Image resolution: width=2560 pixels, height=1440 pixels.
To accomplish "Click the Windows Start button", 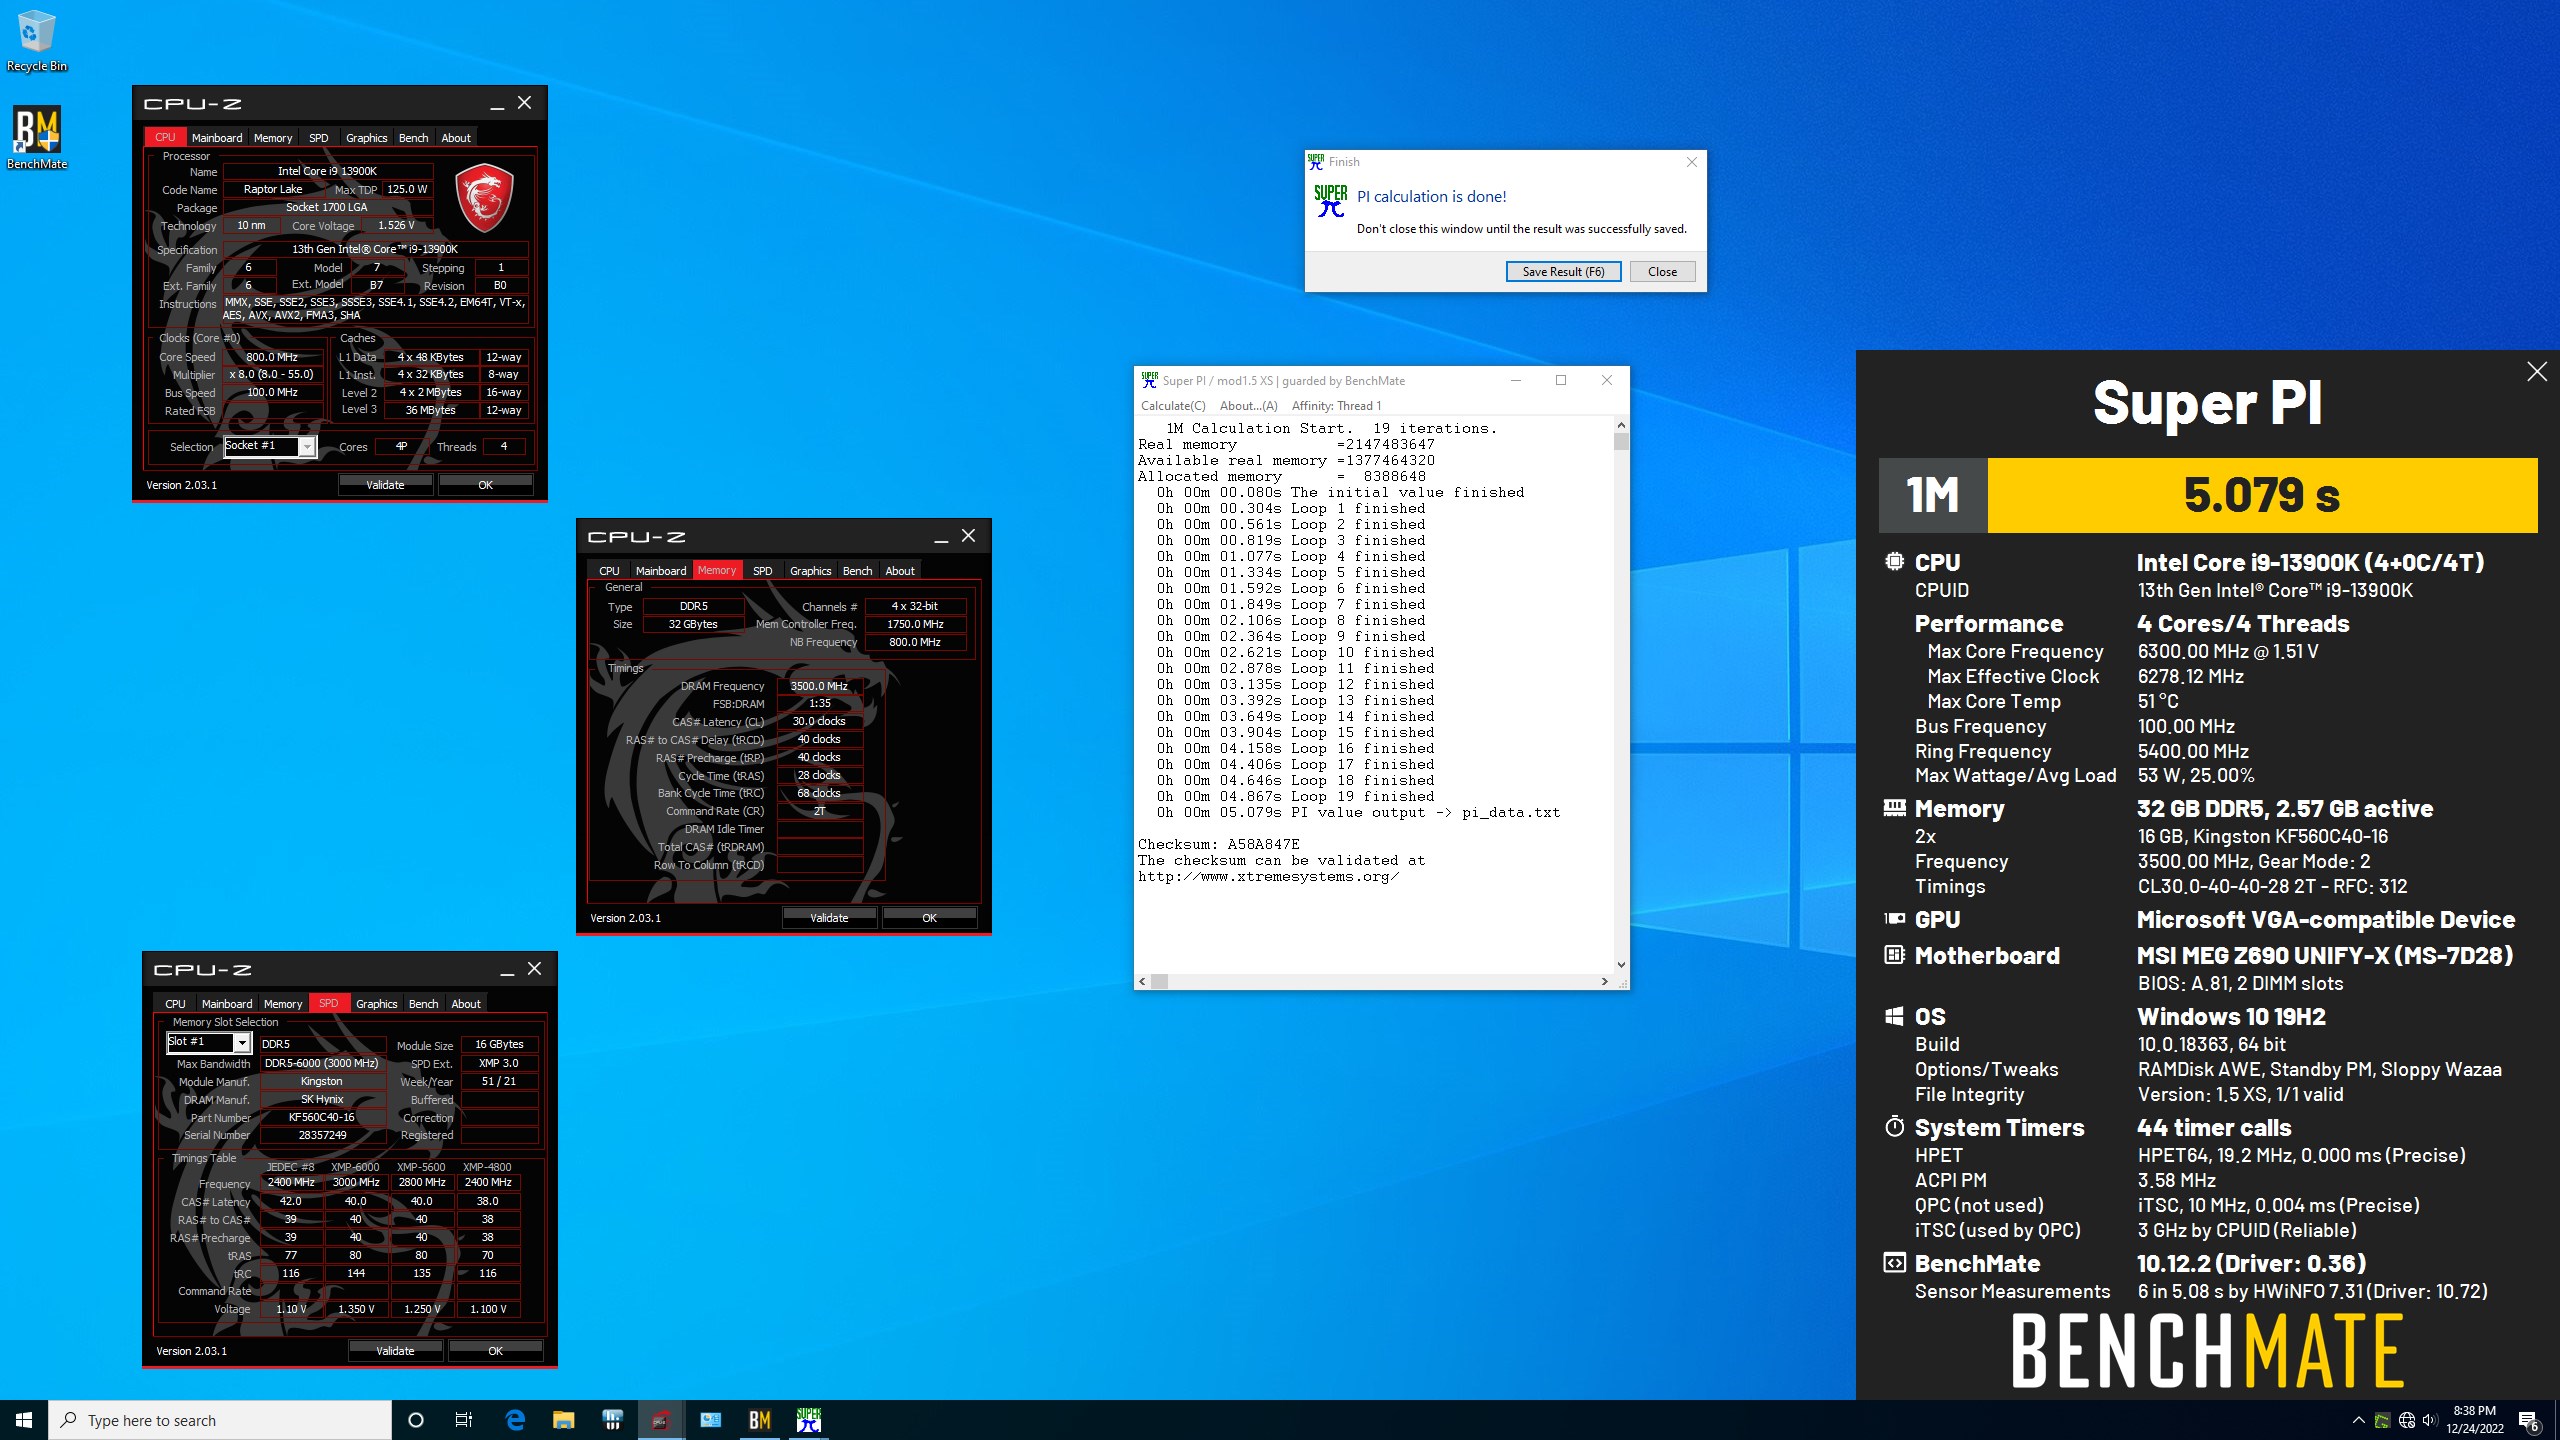I will [x=24, y=1420].
